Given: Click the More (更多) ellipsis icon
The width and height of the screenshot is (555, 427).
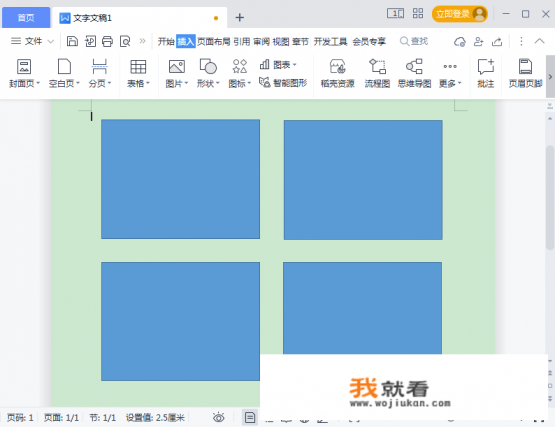Looking at the screenshot, I should click(450, 66).
